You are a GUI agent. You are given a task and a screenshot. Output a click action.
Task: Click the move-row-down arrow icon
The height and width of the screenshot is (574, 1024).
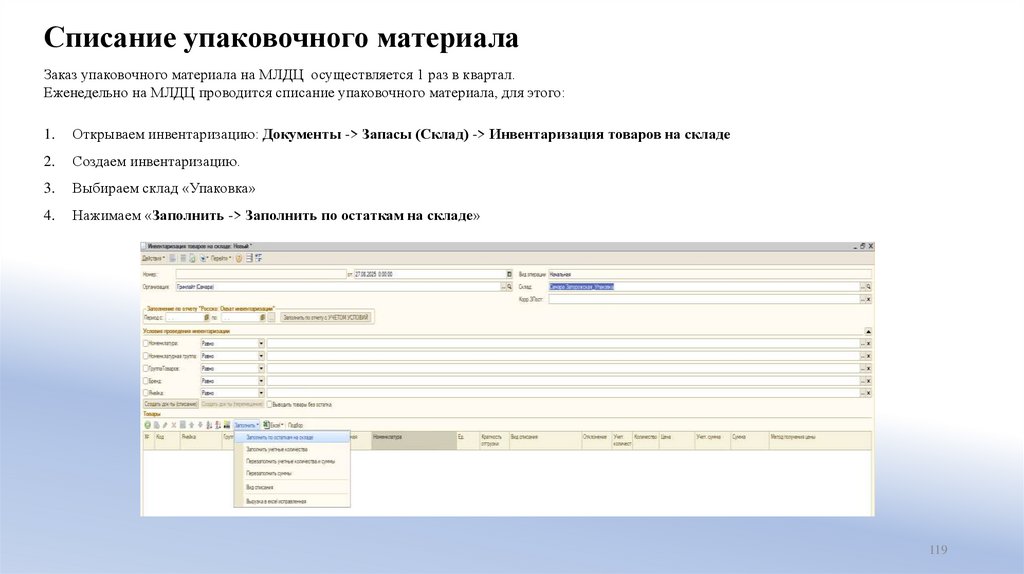point(200,425)
